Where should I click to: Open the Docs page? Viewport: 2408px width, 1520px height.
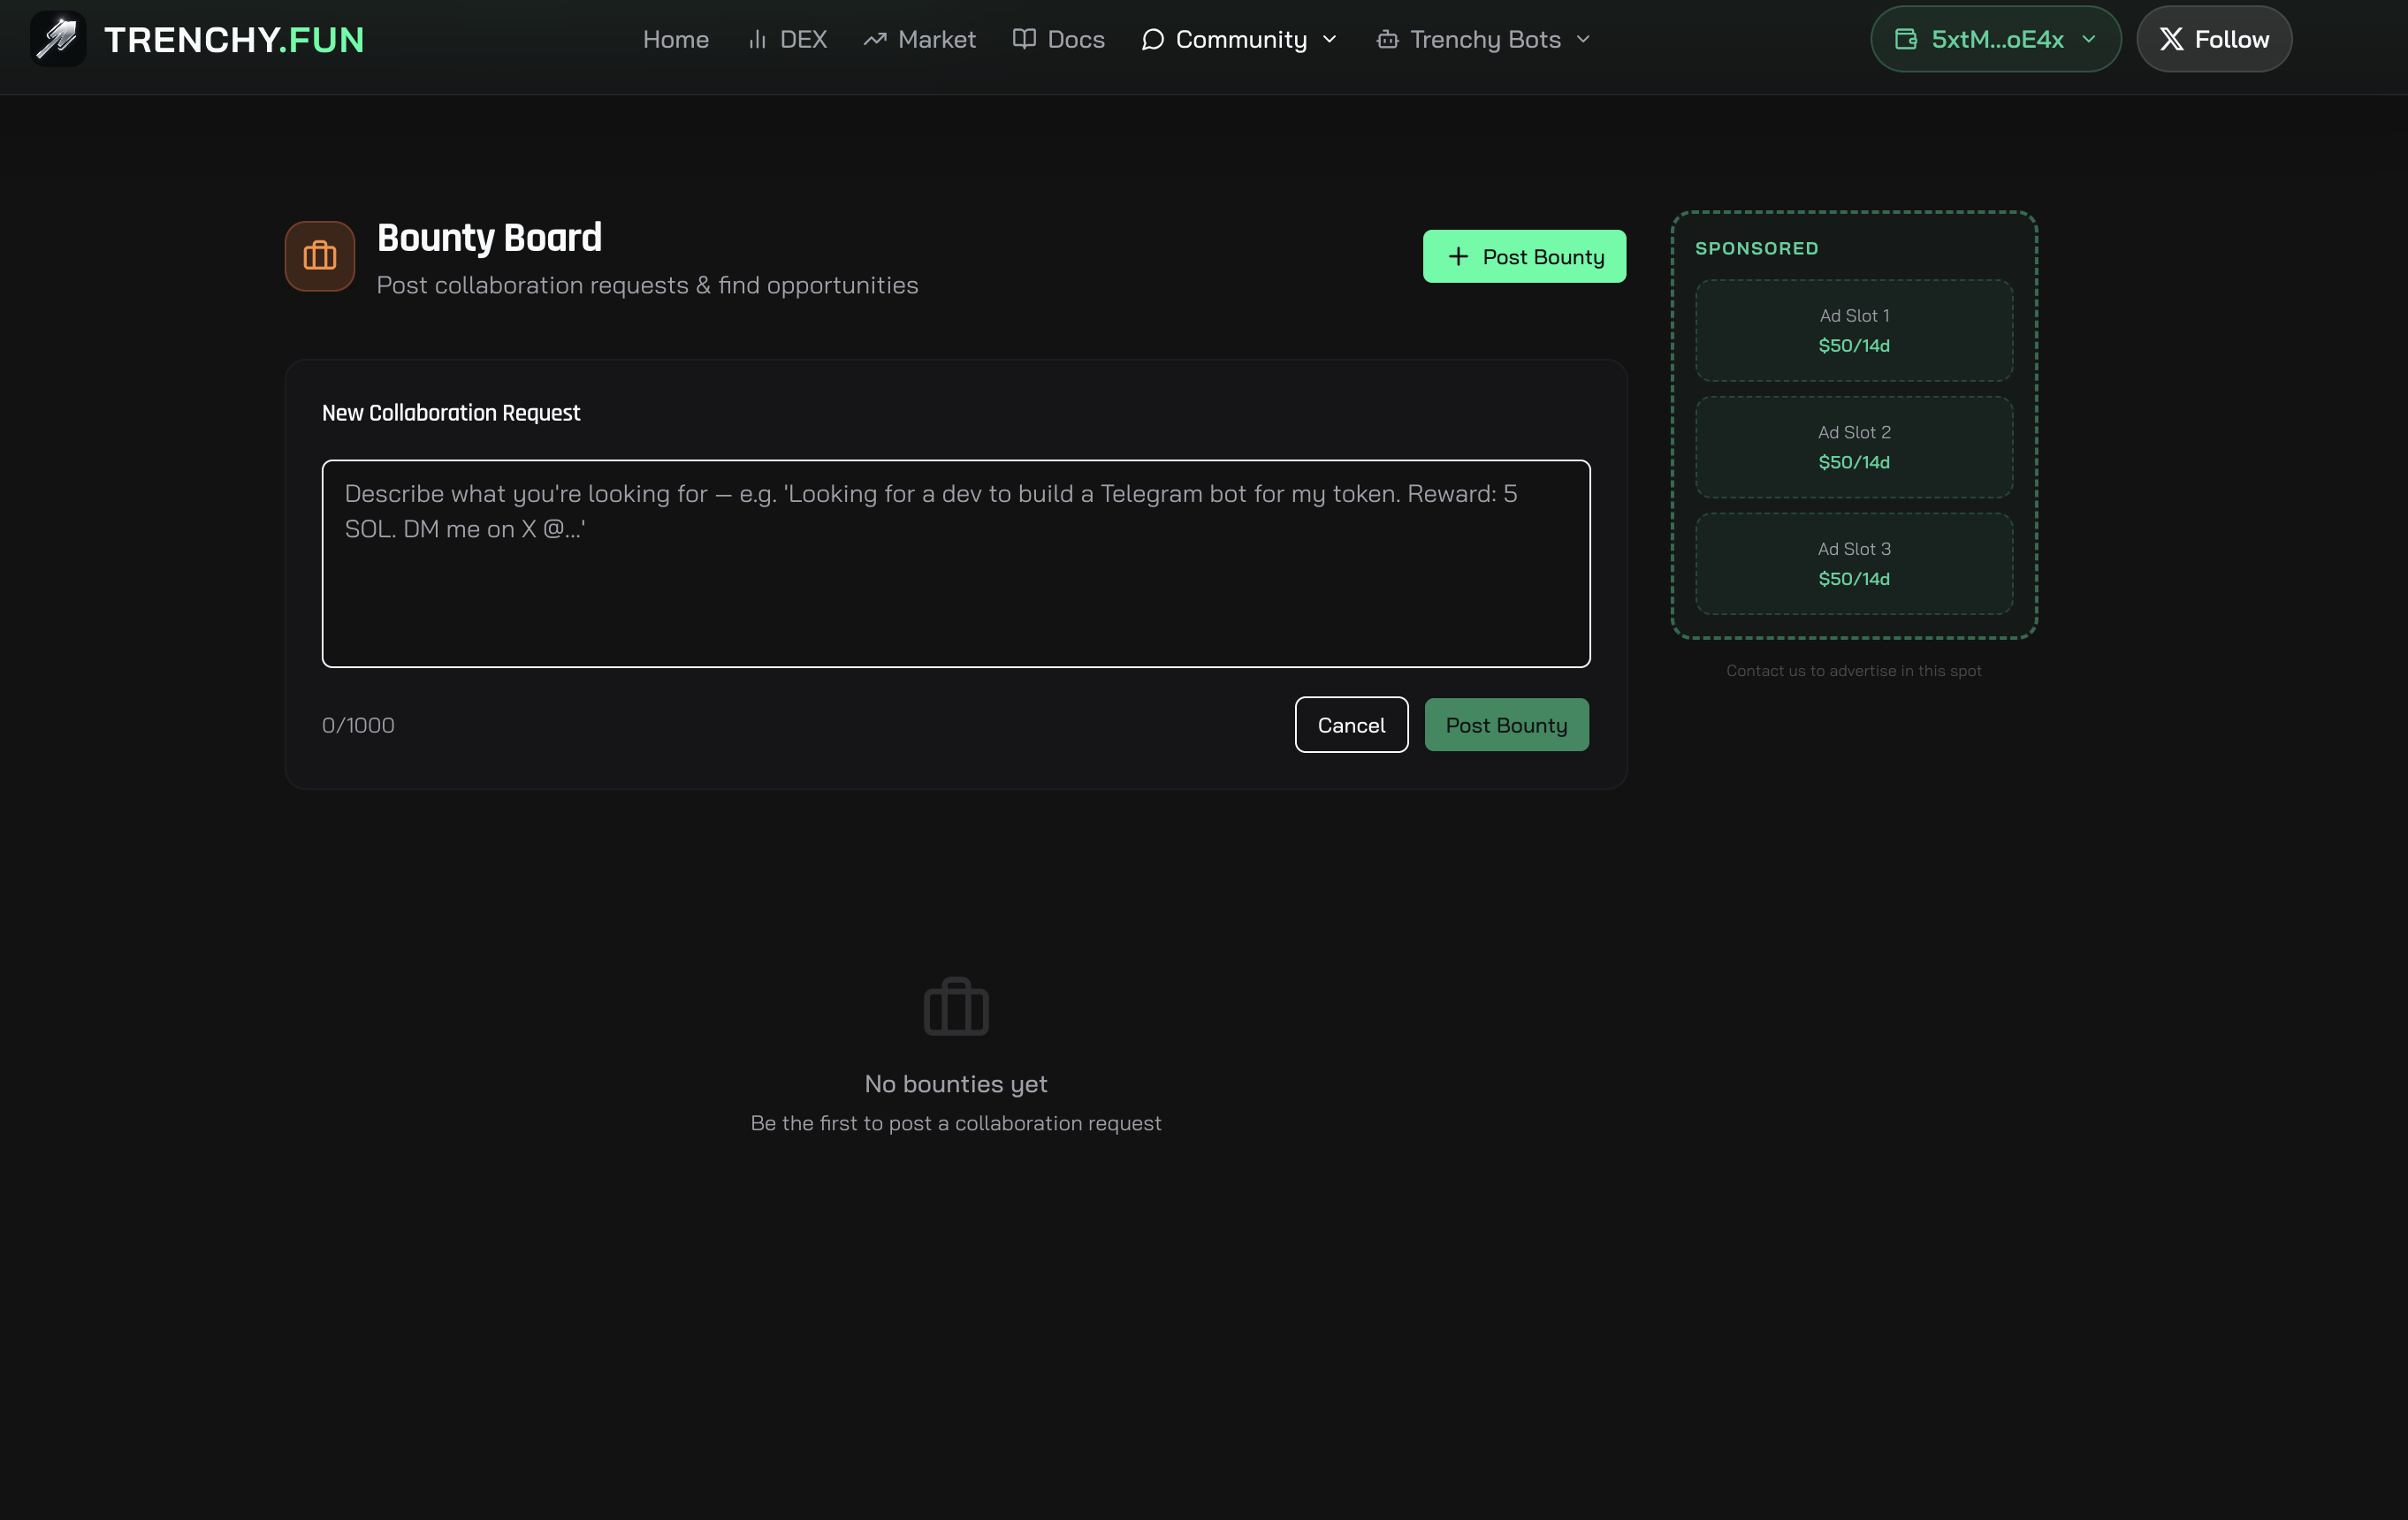coord(1059,39)
